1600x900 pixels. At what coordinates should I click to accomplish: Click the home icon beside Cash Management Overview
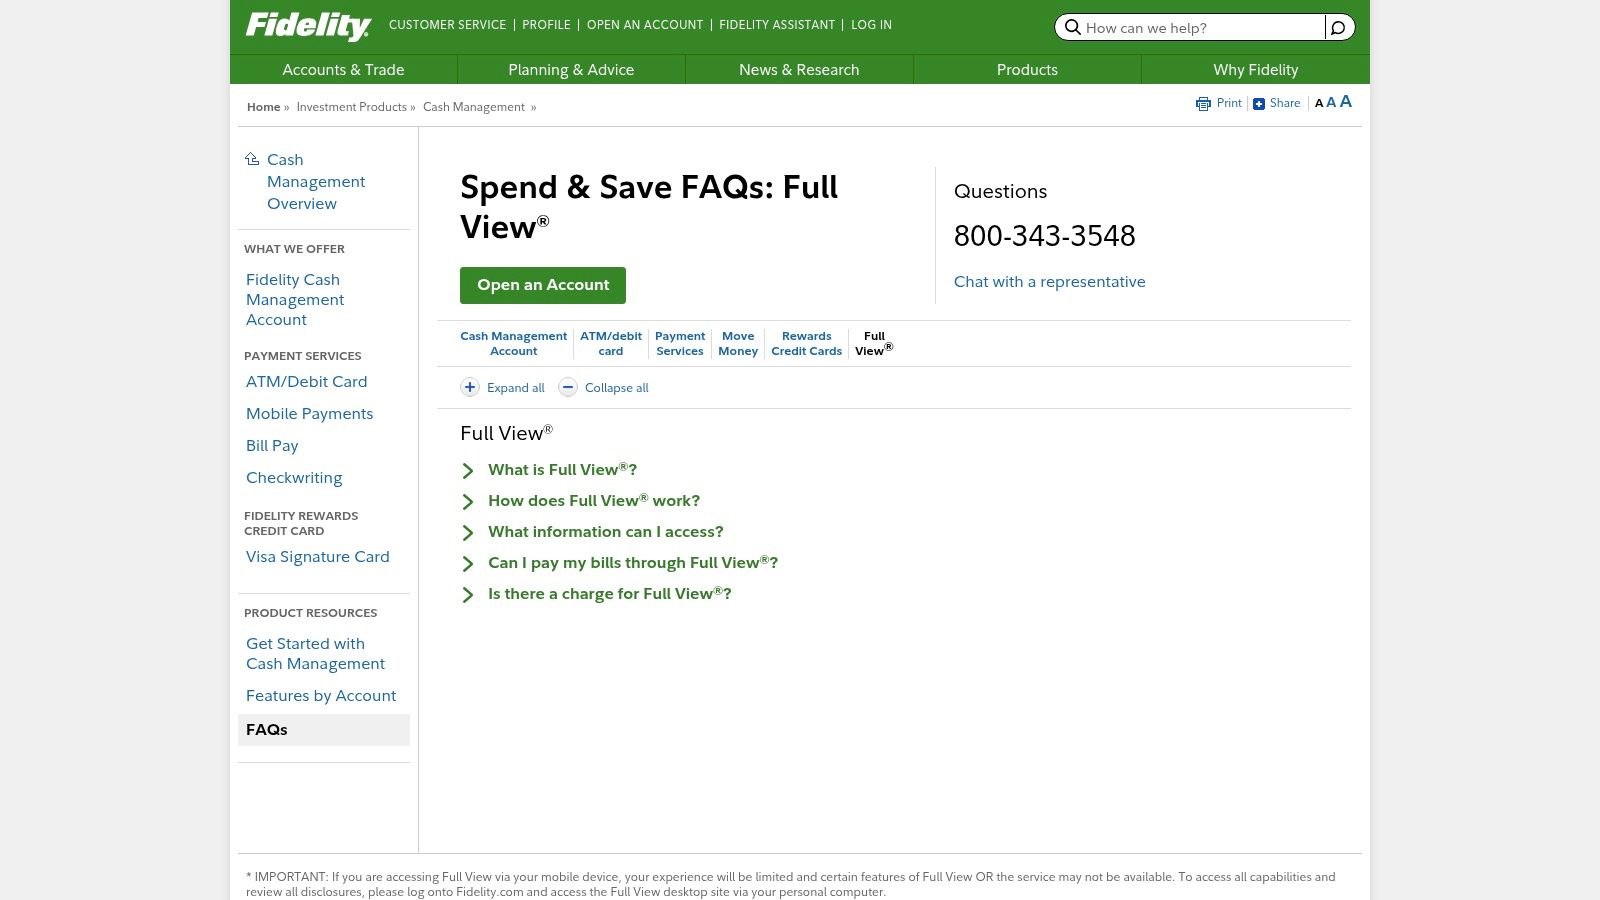tap(252, 158)
